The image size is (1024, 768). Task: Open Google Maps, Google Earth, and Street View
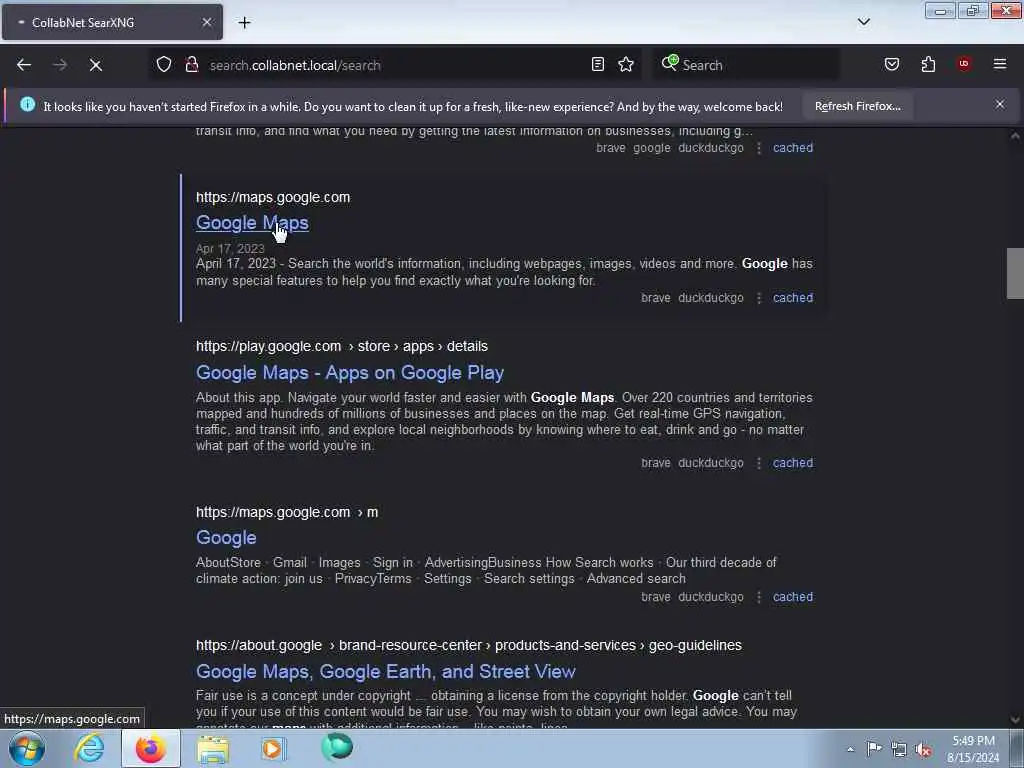coord(385,671)
